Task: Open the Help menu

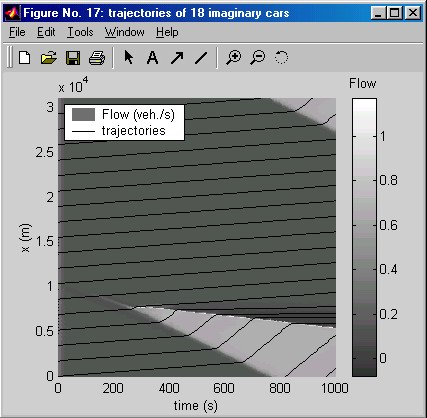Action: 167,32
